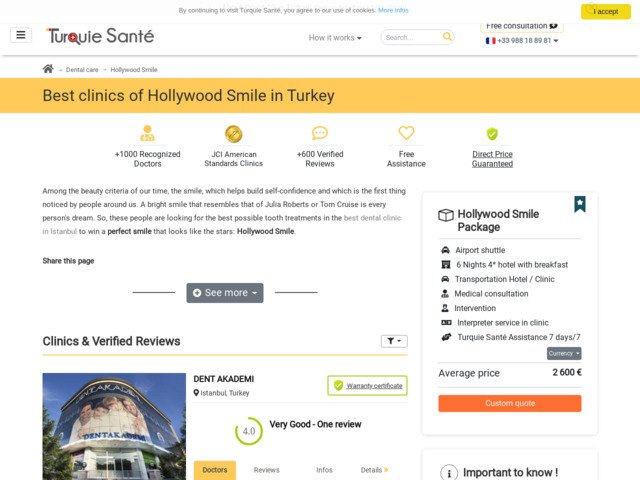Click the Medical consultation doctor icon
Image resolution: width=640 pixels, height=480 pixels.
(445, 293)
